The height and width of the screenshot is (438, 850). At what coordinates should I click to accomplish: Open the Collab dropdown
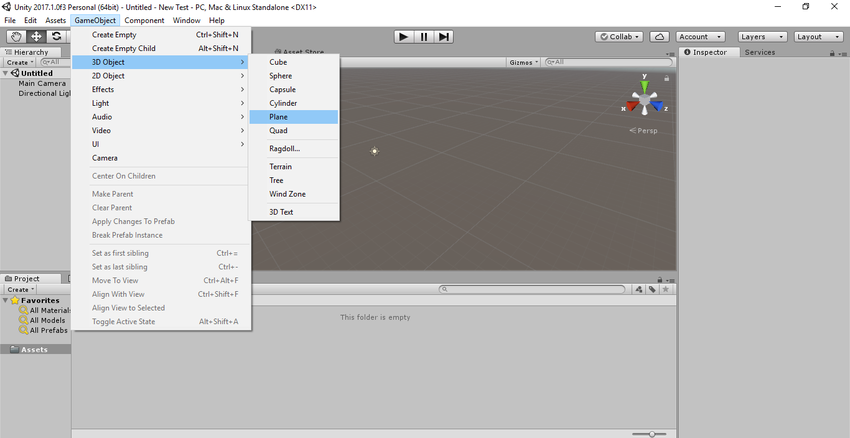[619, 37]
